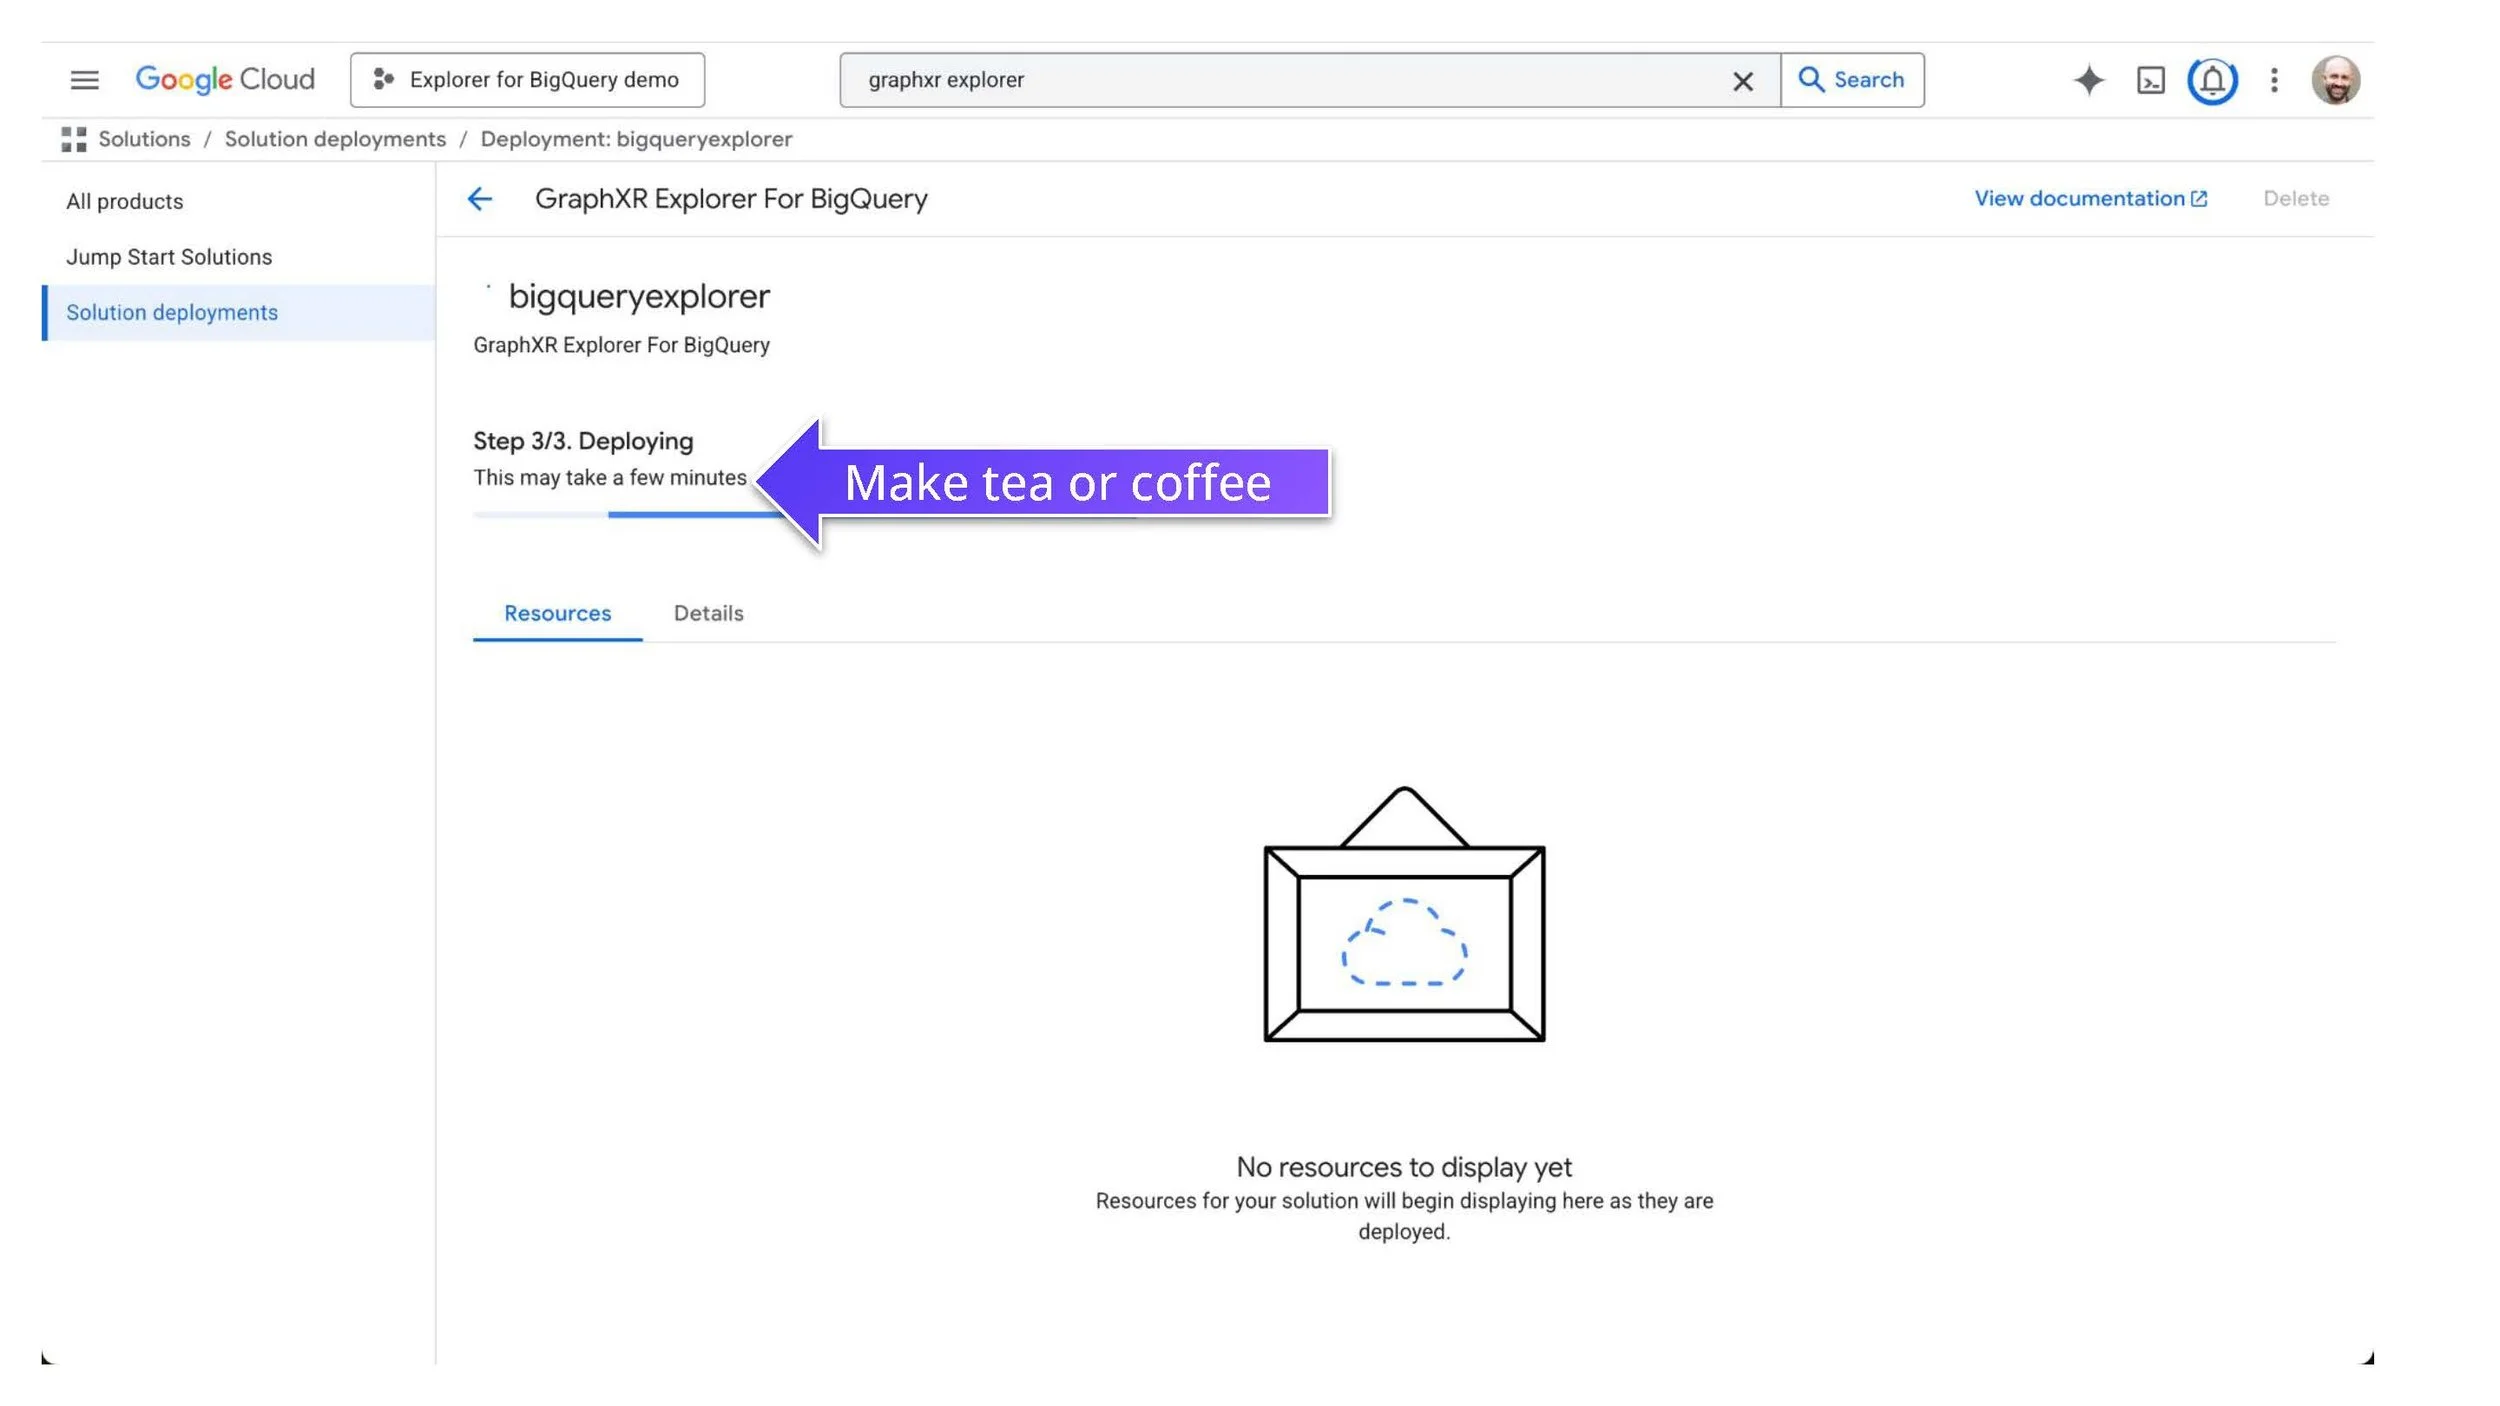Click the Delete button

2295,198
